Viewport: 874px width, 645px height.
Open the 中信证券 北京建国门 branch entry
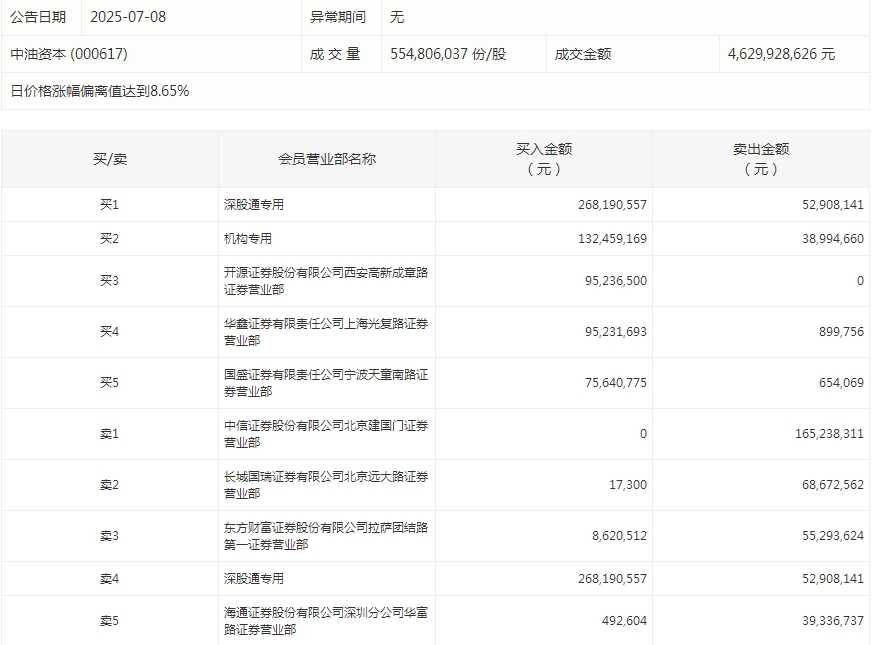tap(326, 434)
